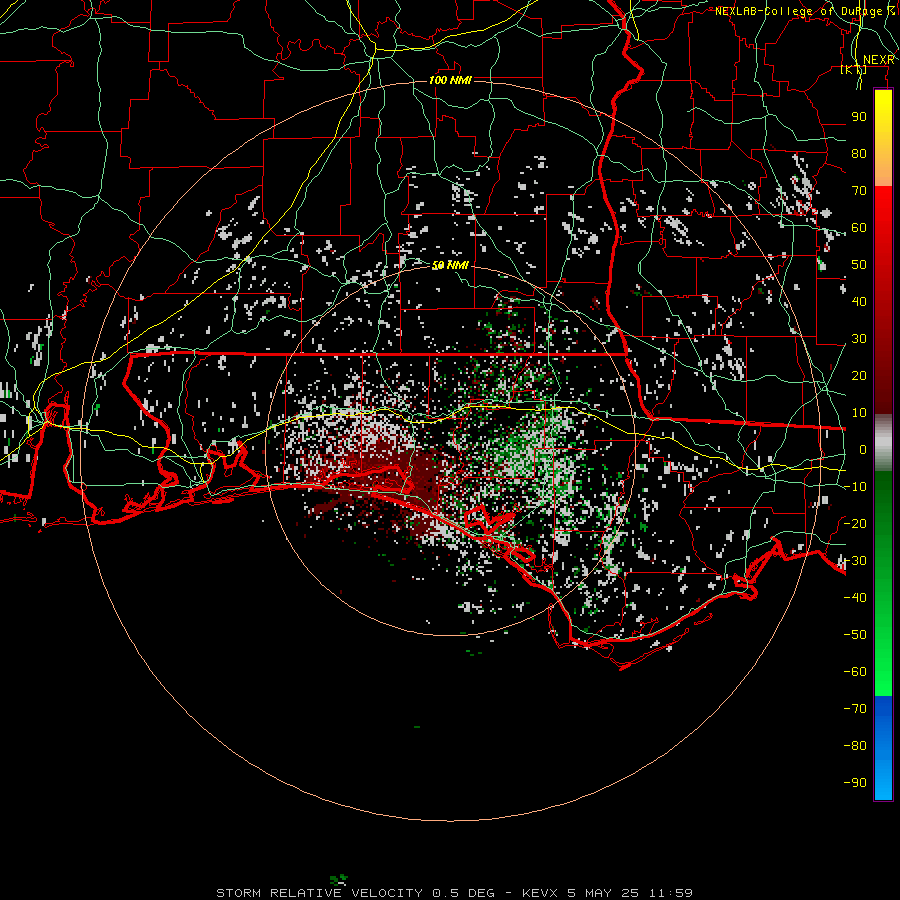
Task: Click the 20 value on velocity scale
Action: click(859, 375)
